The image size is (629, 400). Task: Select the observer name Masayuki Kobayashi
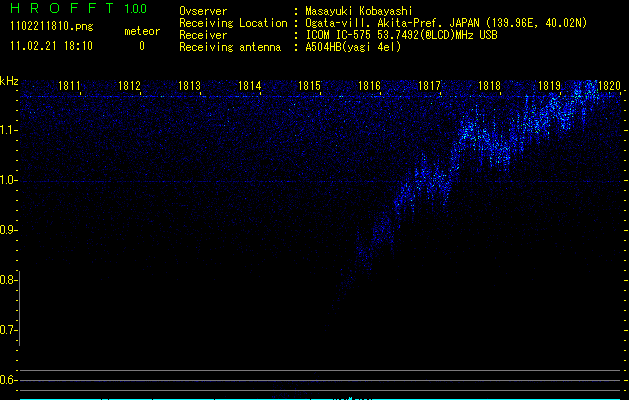[x=359, y=11]
